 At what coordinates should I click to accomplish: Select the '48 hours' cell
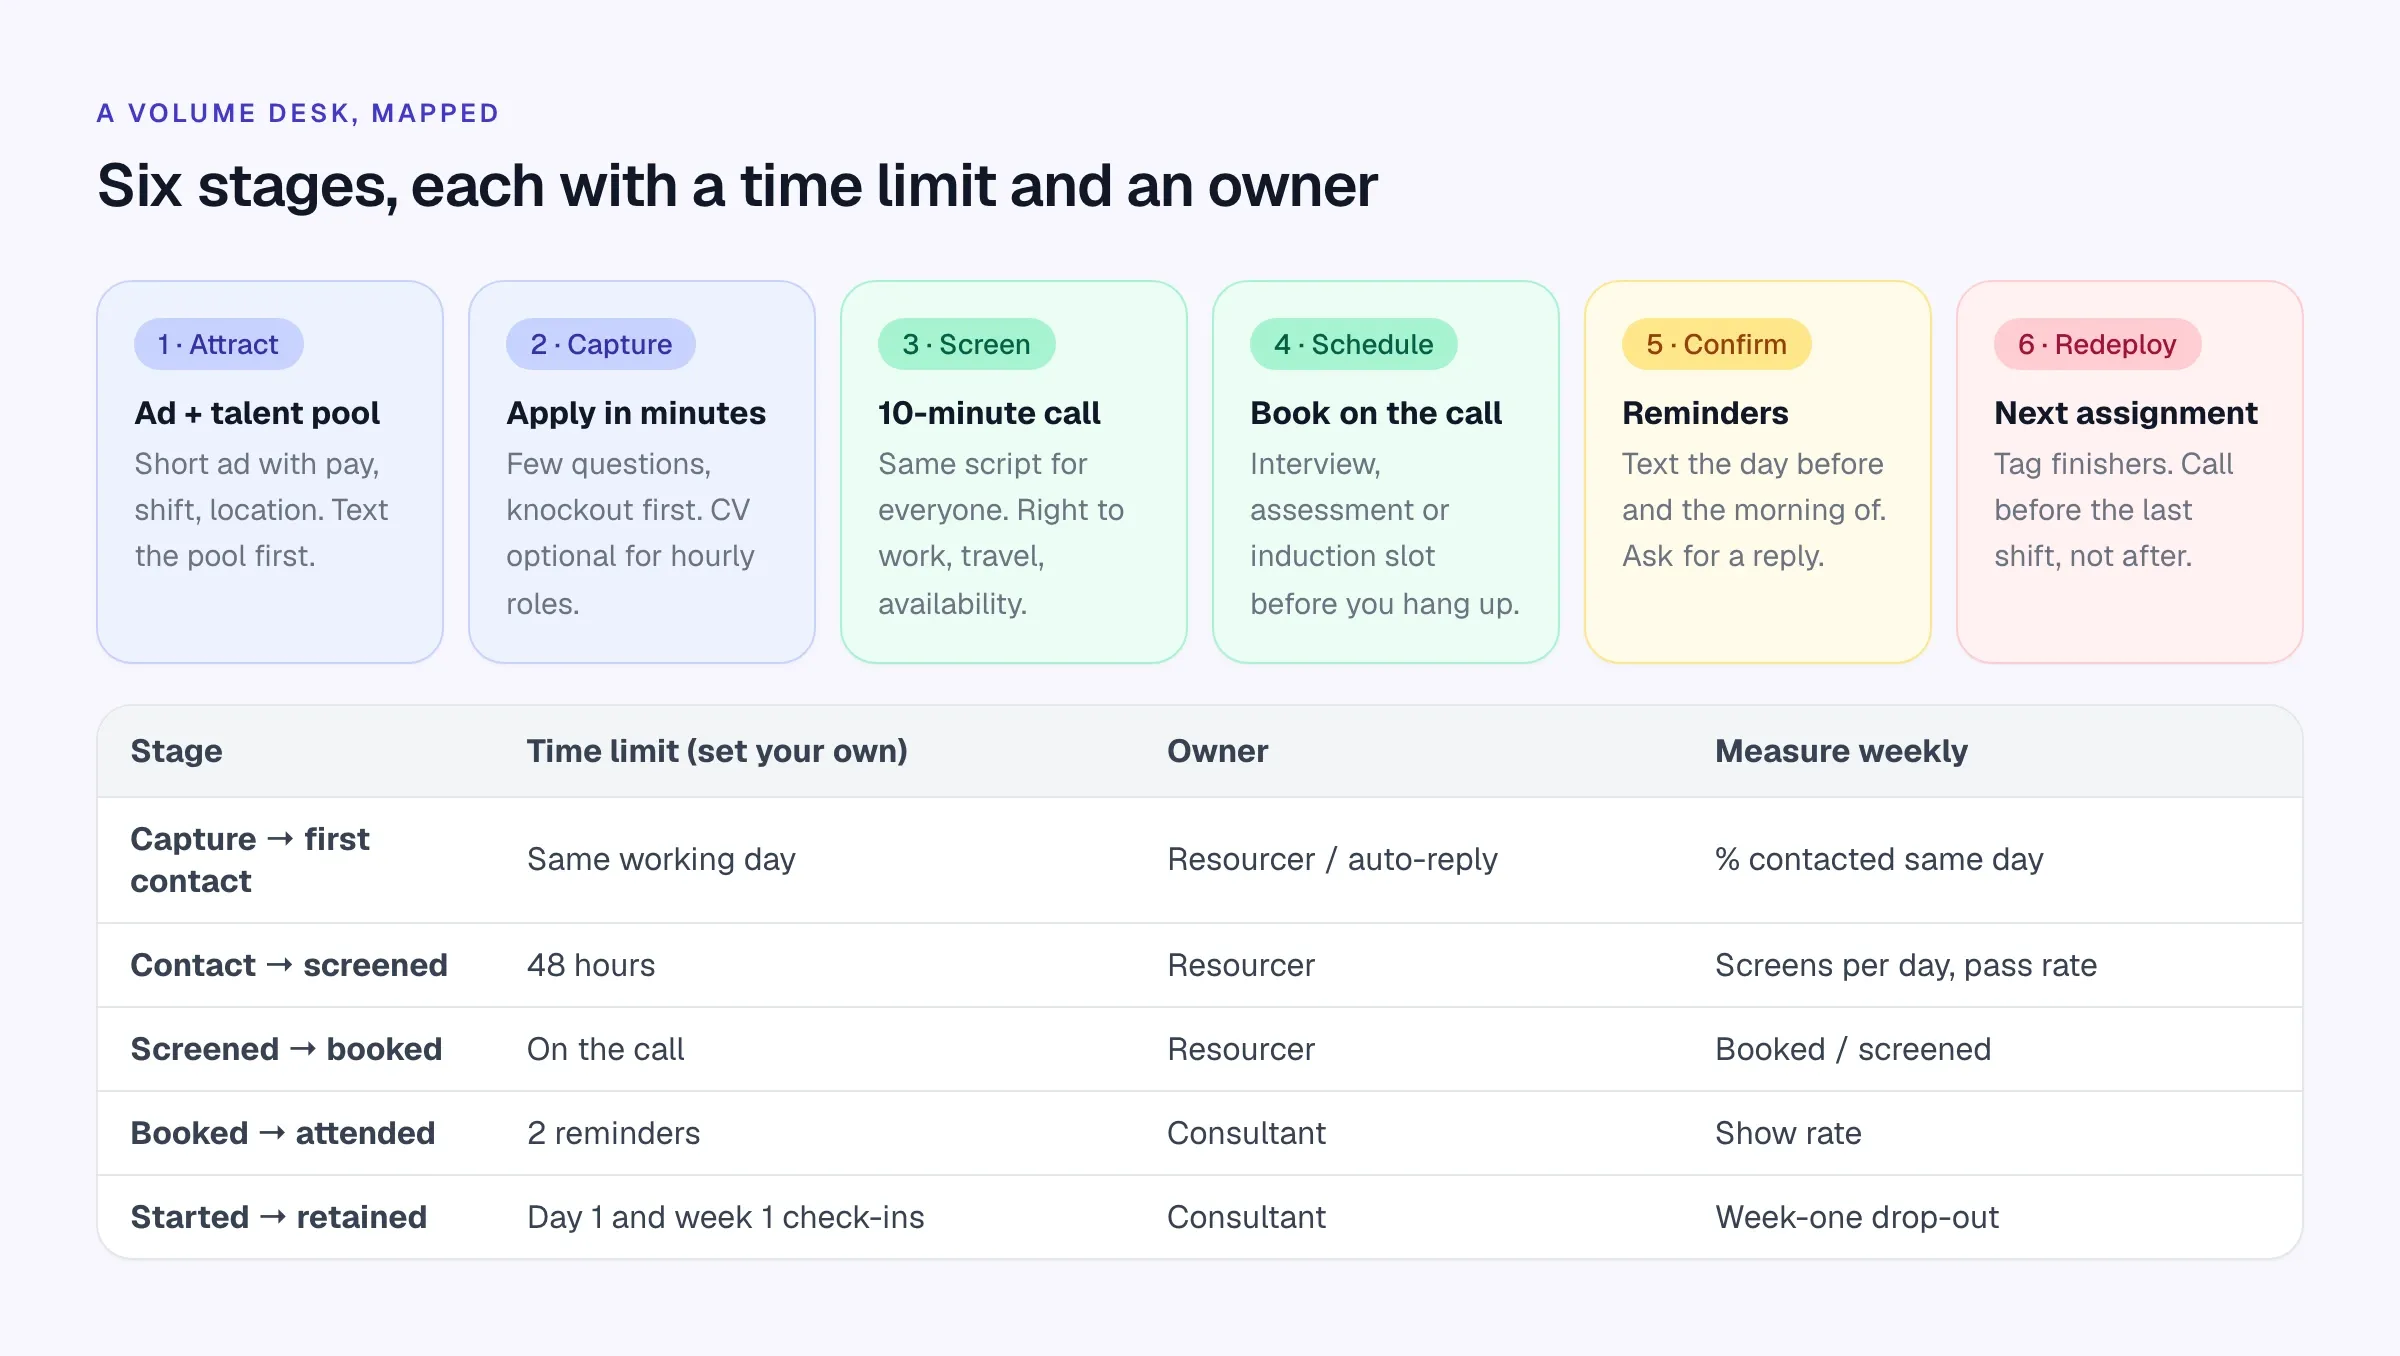591,965
